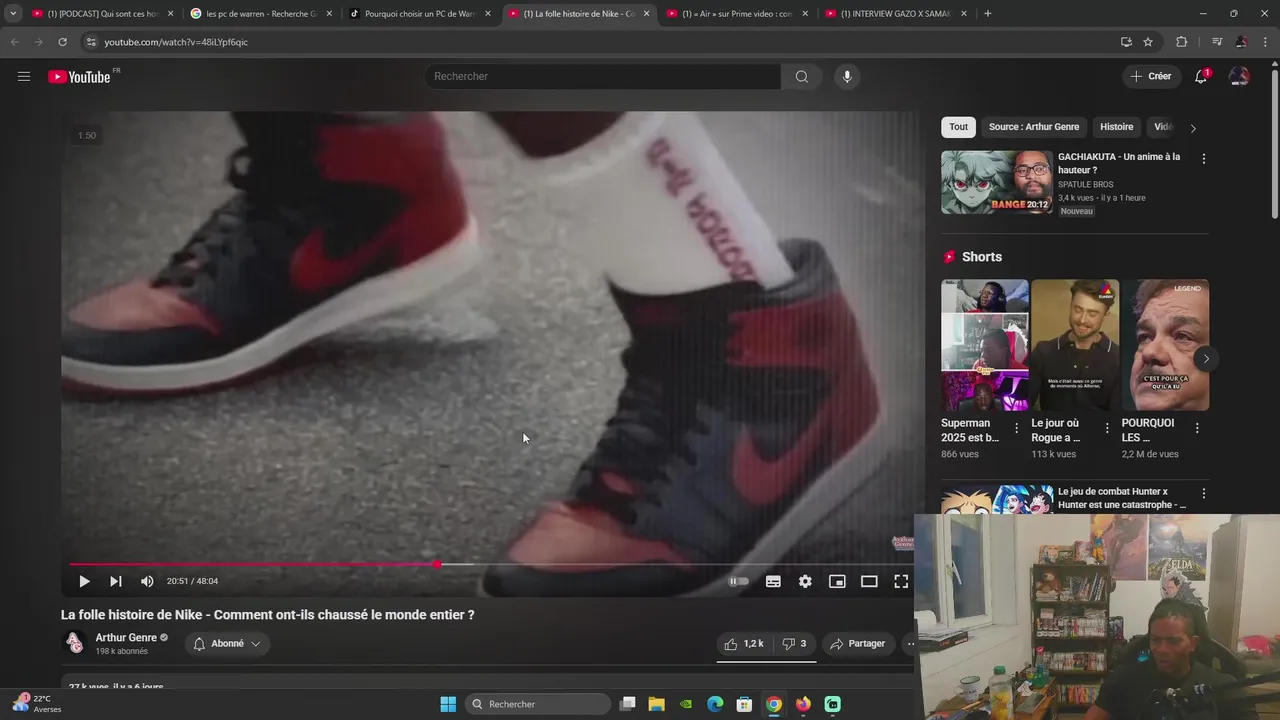Show more filter chips with arrow
This screenshot has width=1280, height=720.
click(1192, 128)
